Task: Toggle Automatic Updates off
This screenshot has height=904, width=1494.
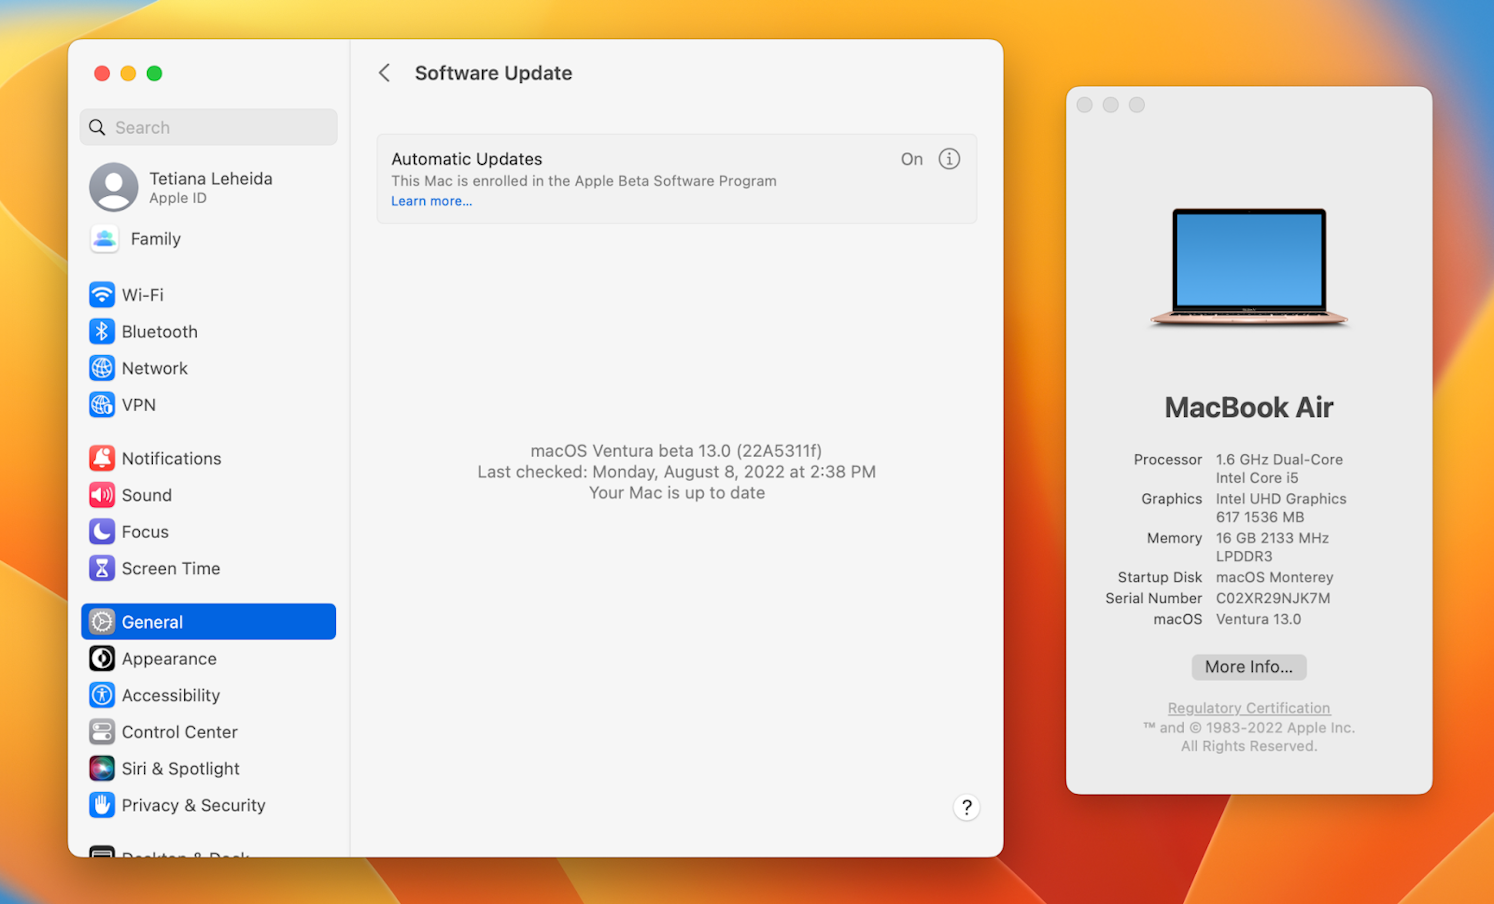Action: [x=911, y=158]
